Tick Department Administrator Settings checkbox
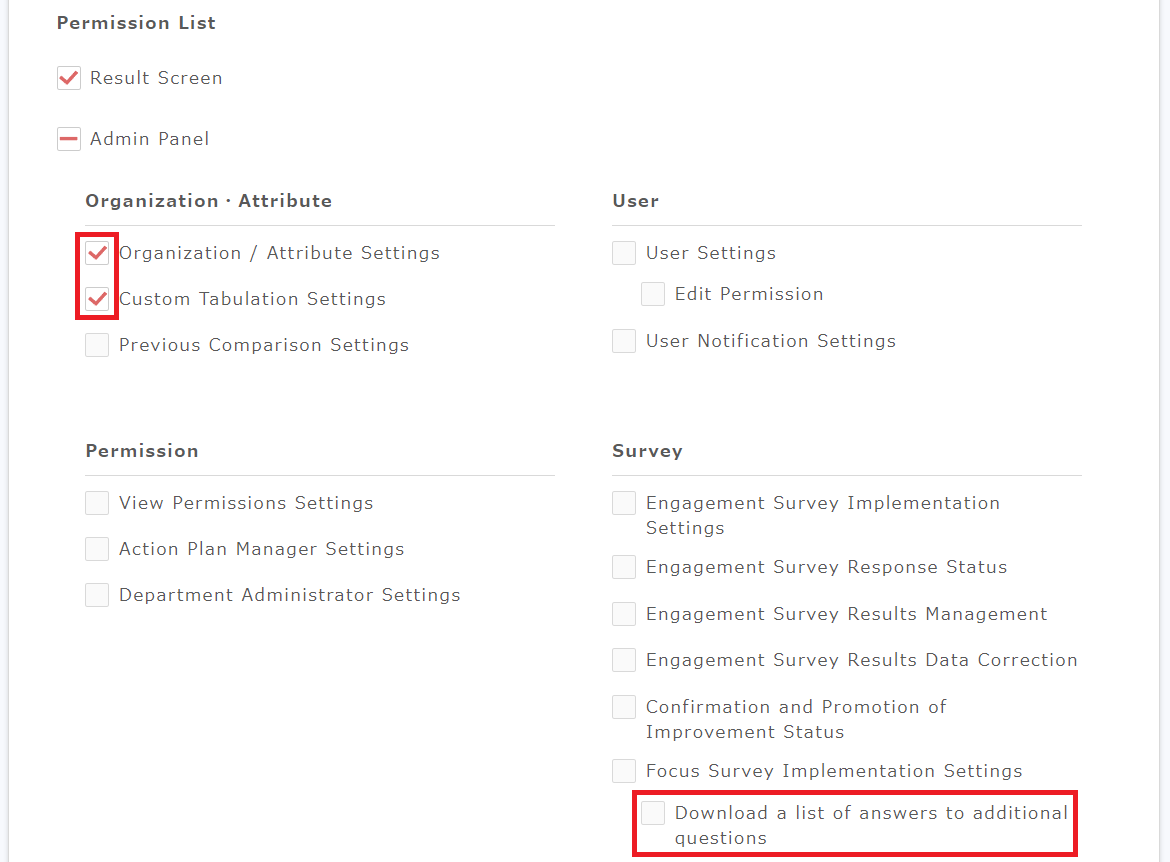Screen dimensions: 1170x862 tap(97, 595)
